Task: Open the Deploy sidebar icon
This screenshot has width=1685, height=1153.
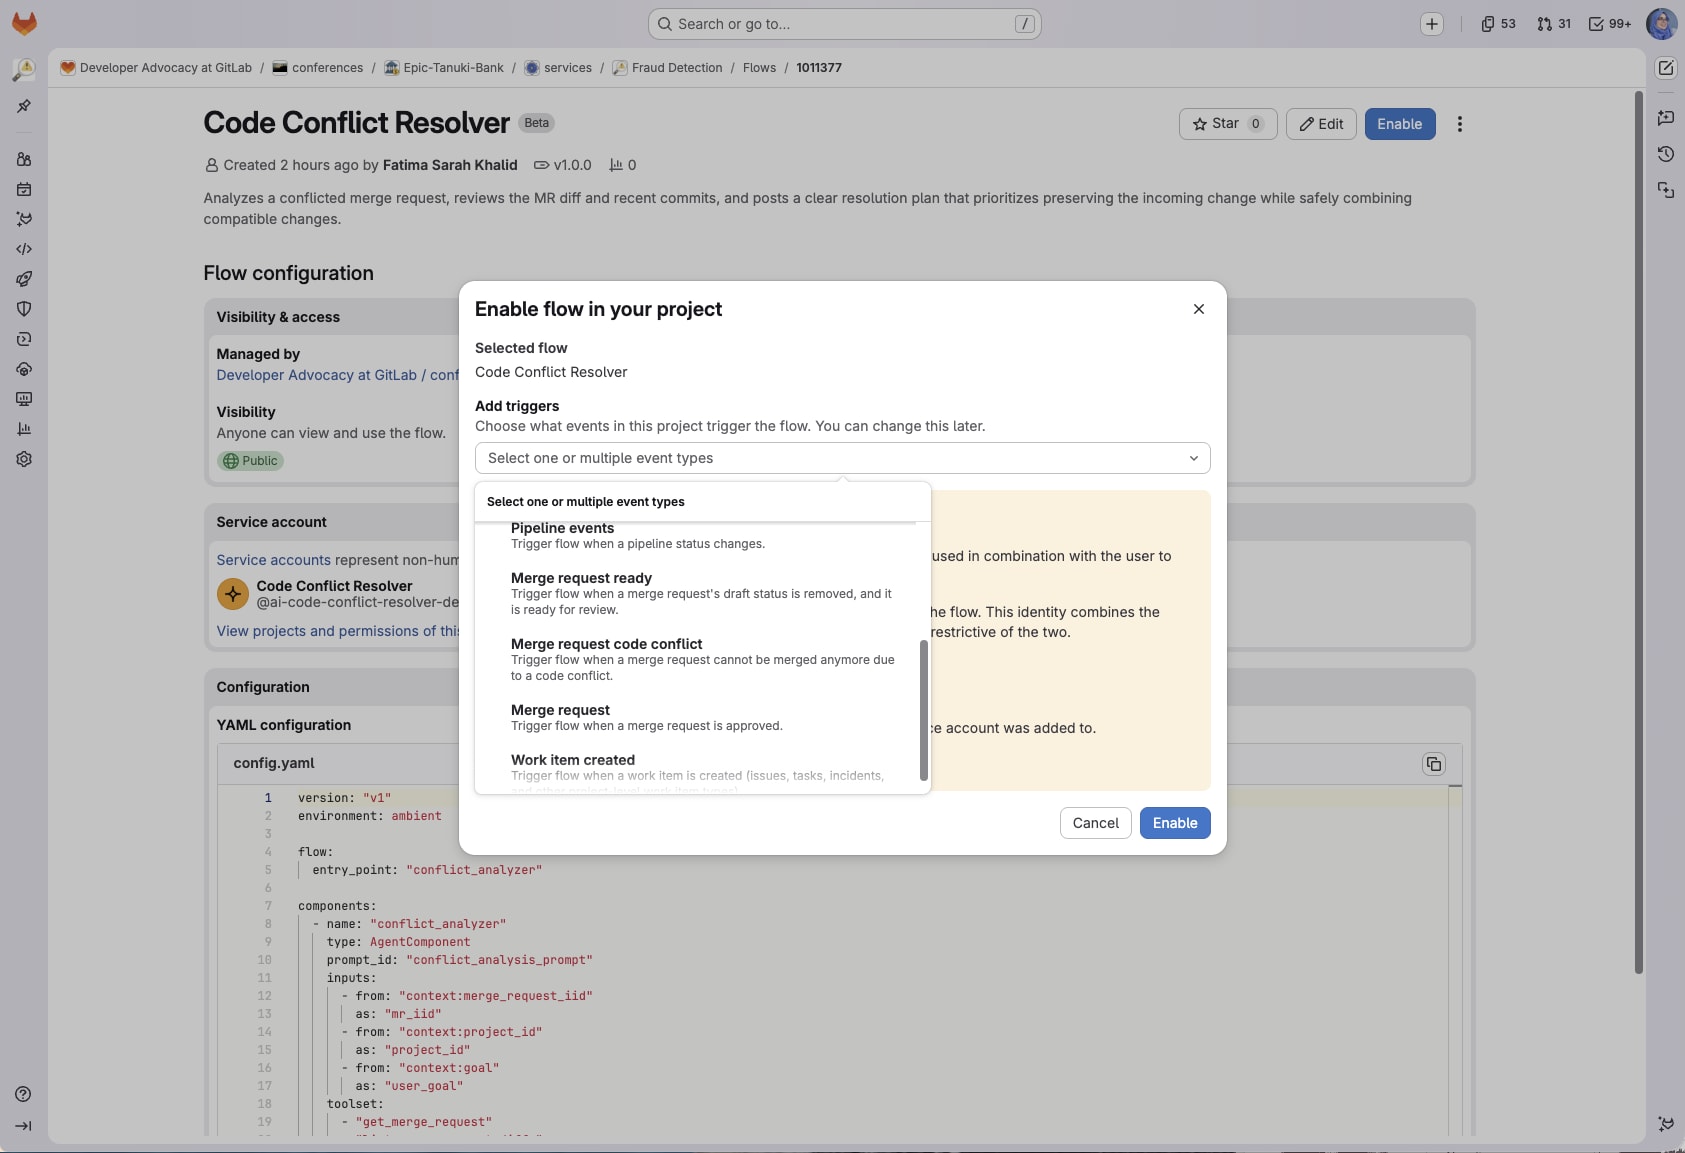Action: 24,339
